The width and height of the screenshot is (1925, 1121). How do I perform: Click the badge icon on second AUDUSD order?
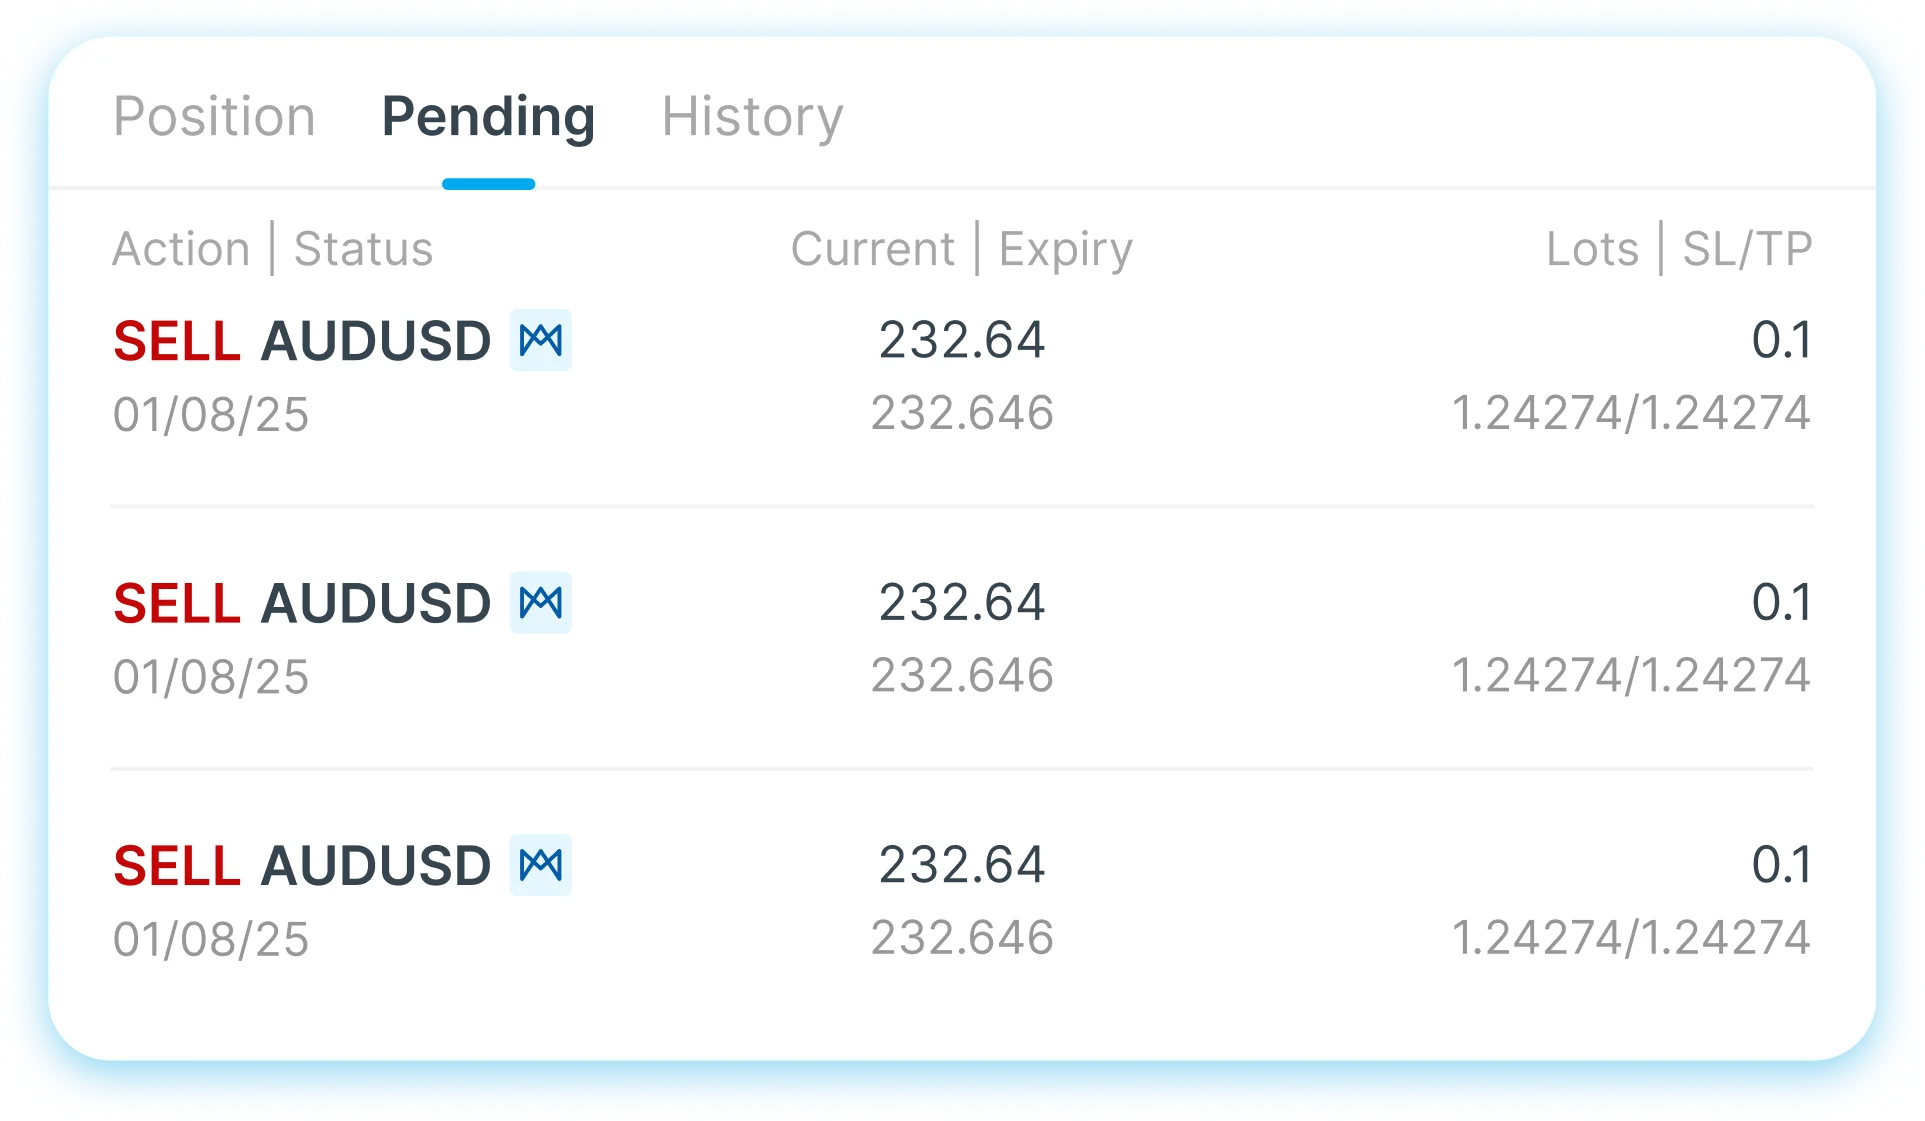(x=541, y=602)
